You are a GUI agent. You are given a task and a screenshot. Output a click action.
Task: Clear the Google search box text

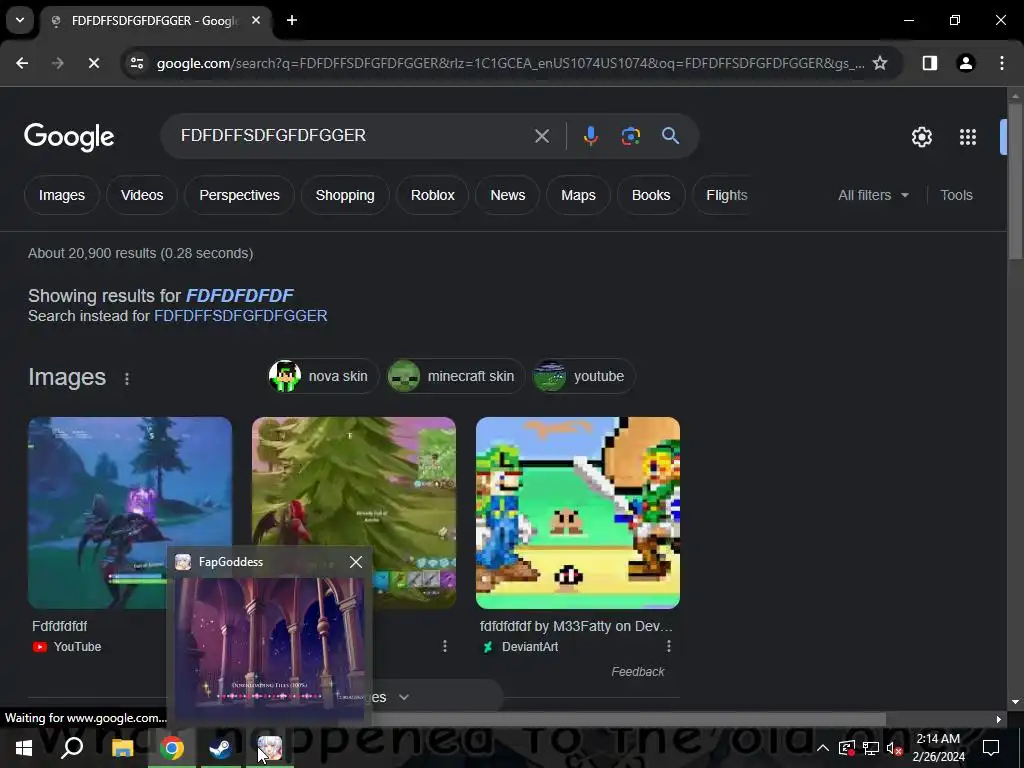pos(542,136)
